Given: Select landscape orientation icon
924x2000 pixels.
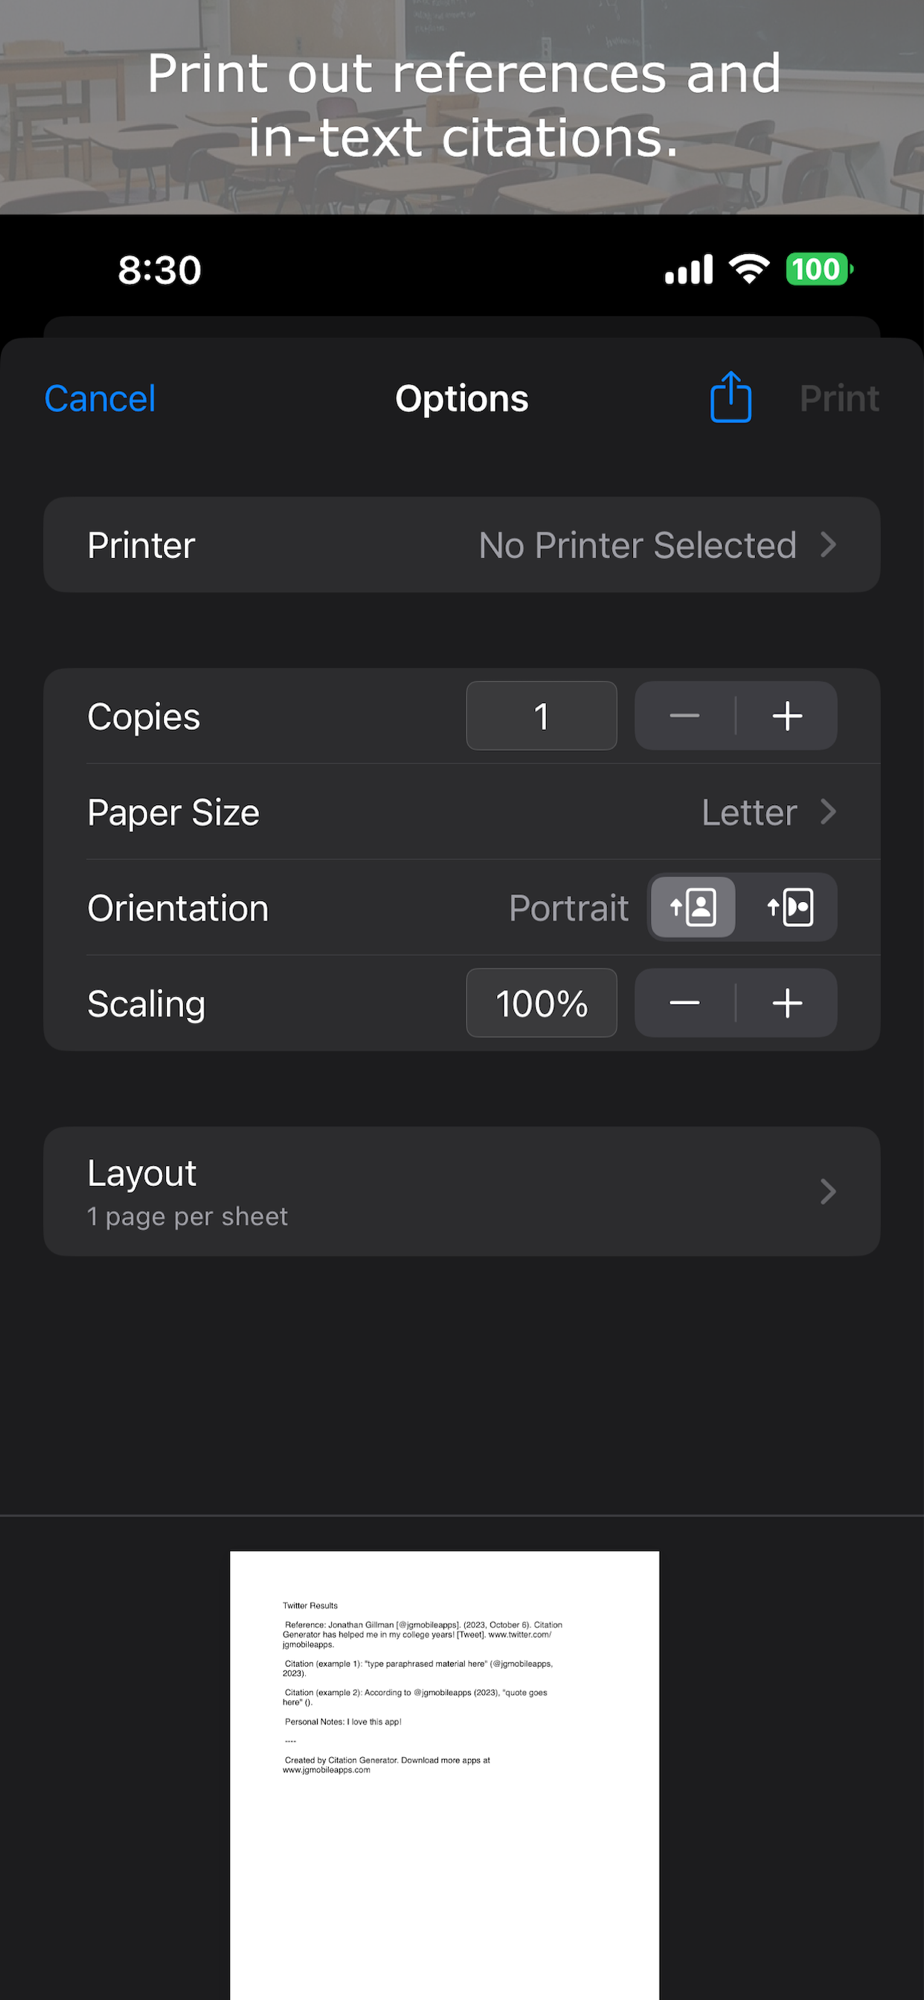Looking at the screenshot, I should coord(789,908).
